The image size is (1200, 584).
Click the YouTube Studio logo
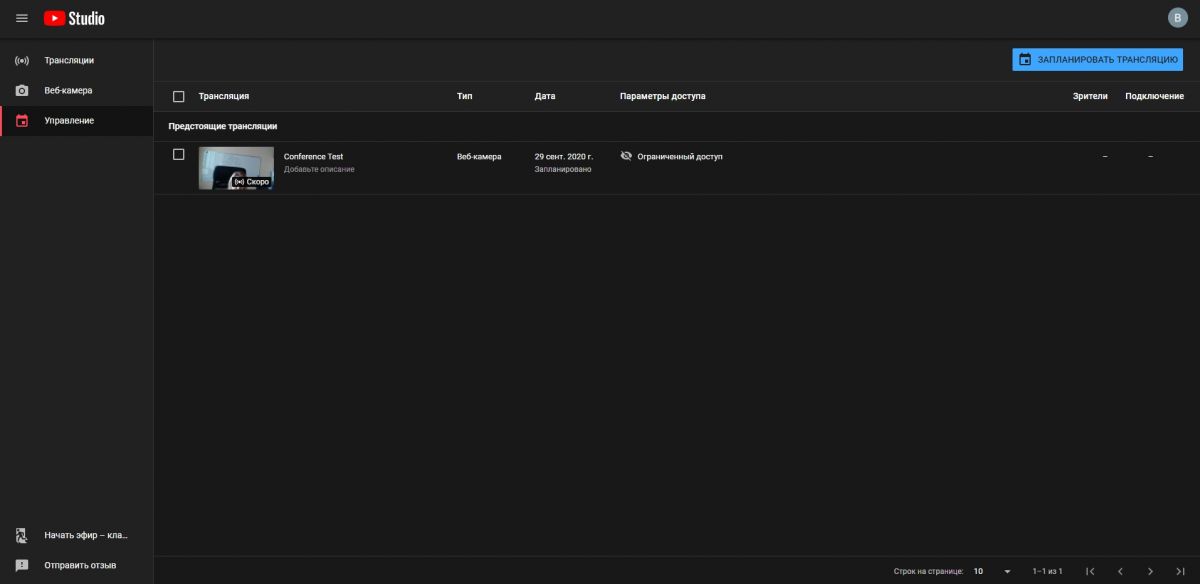point(74,18)
